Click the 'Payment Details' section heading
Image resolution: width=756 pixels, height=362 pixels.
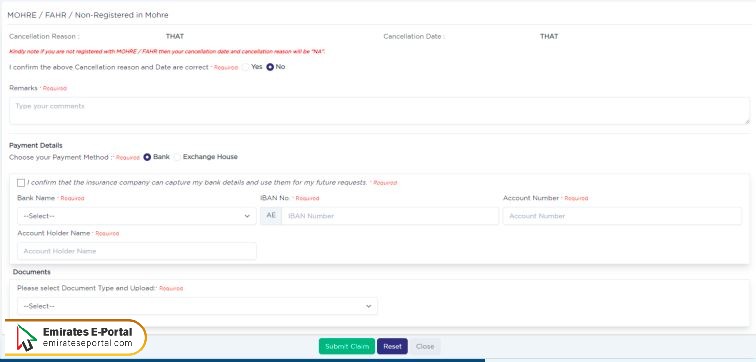[x=36, y=145]
